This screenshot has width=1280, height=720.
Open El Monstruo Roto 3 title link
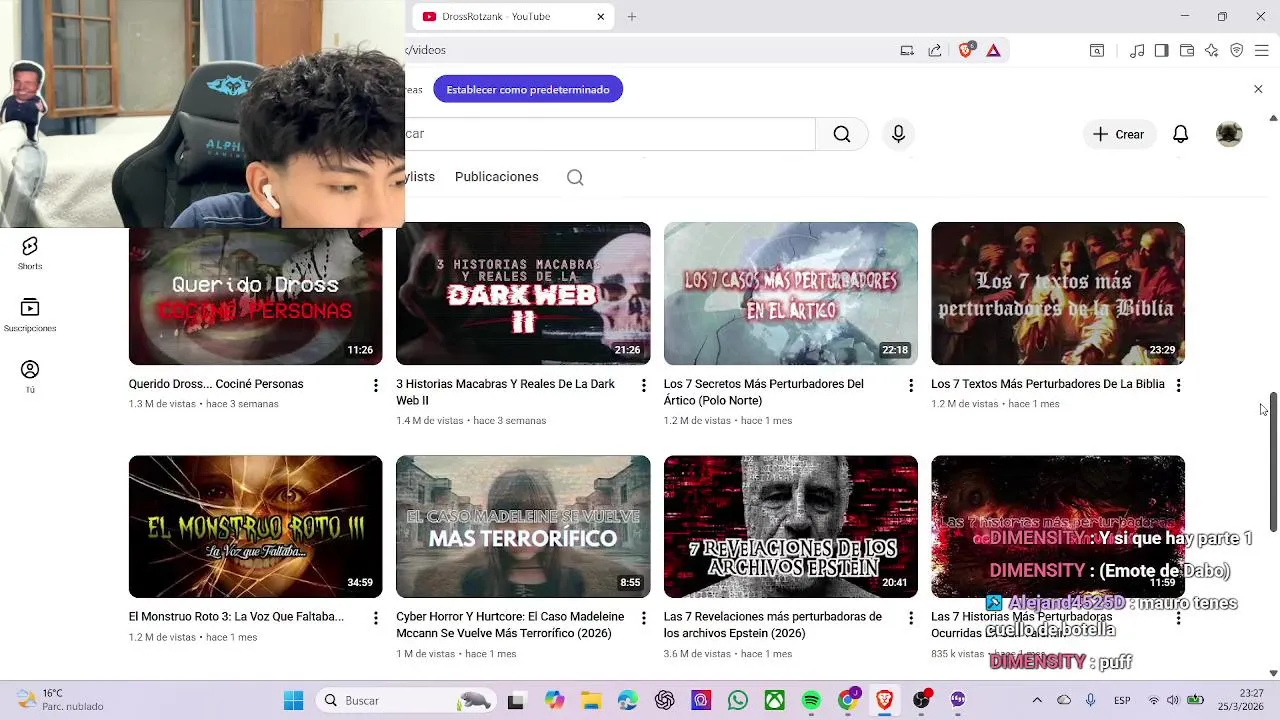pyautogui.click(x=236, y=617)
